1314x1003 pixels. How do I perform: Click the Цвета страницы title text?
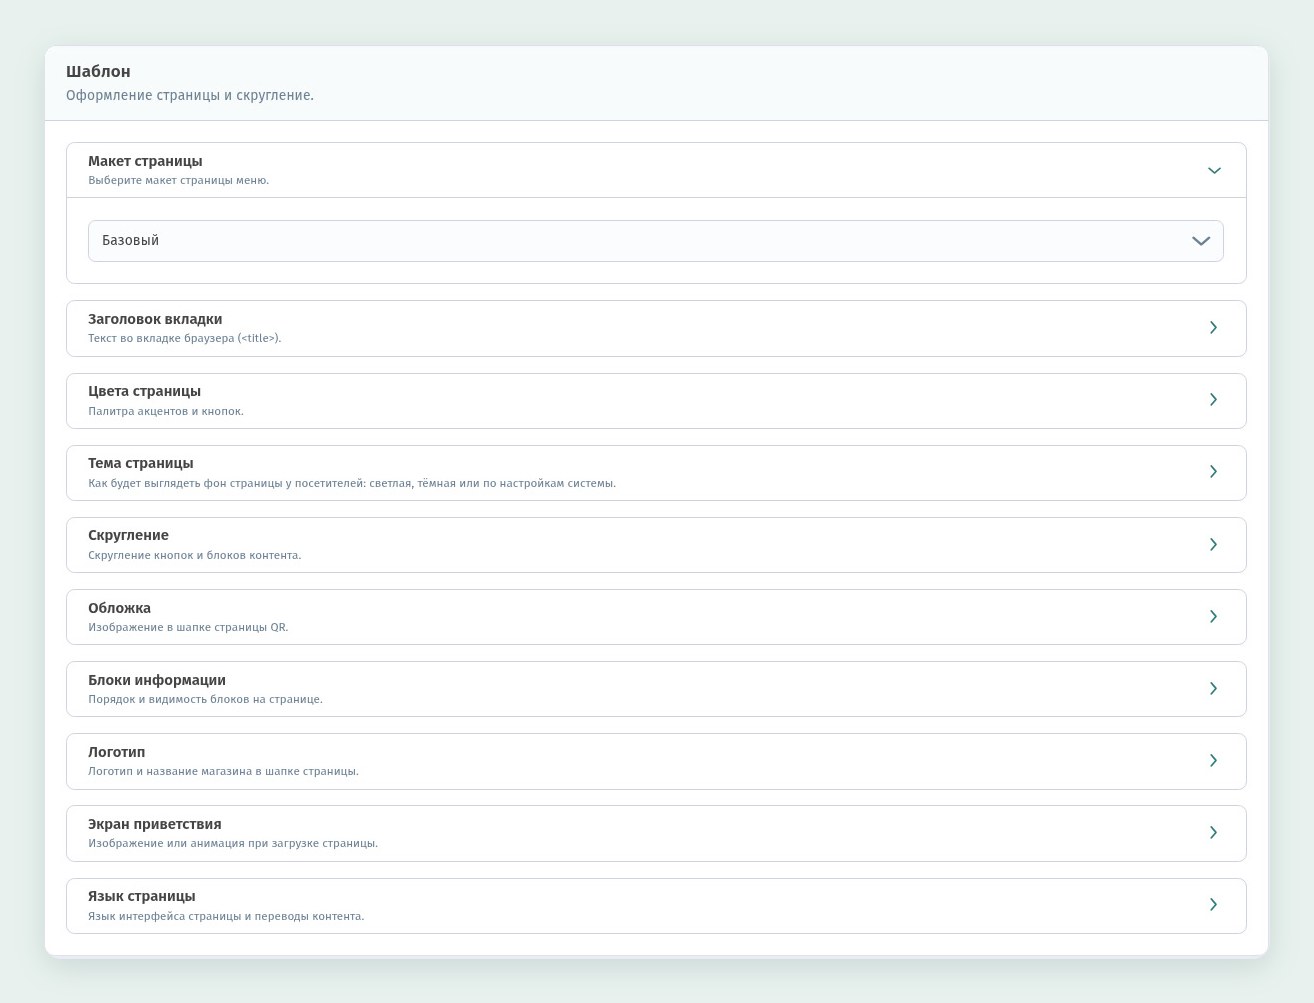pos(144,391)
